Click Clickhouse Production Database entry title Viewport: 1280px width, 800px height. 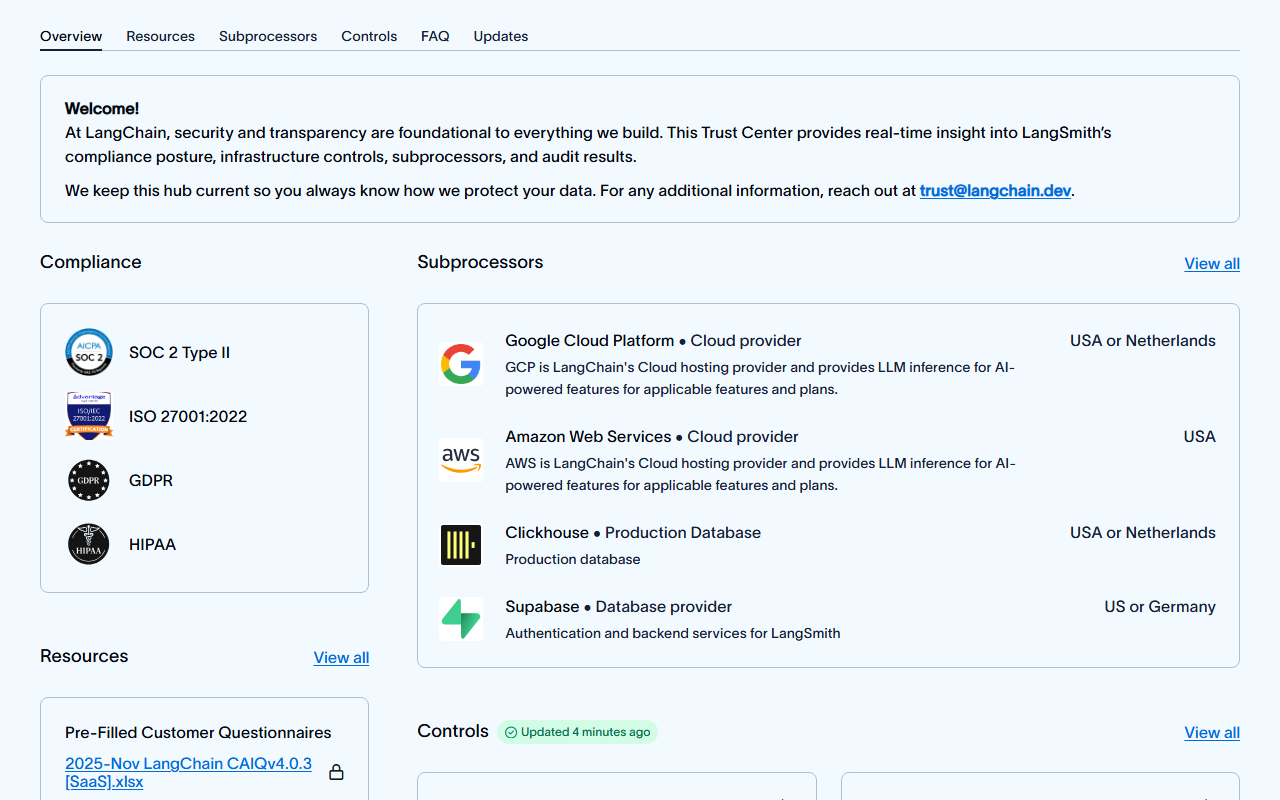click(633, 532)
